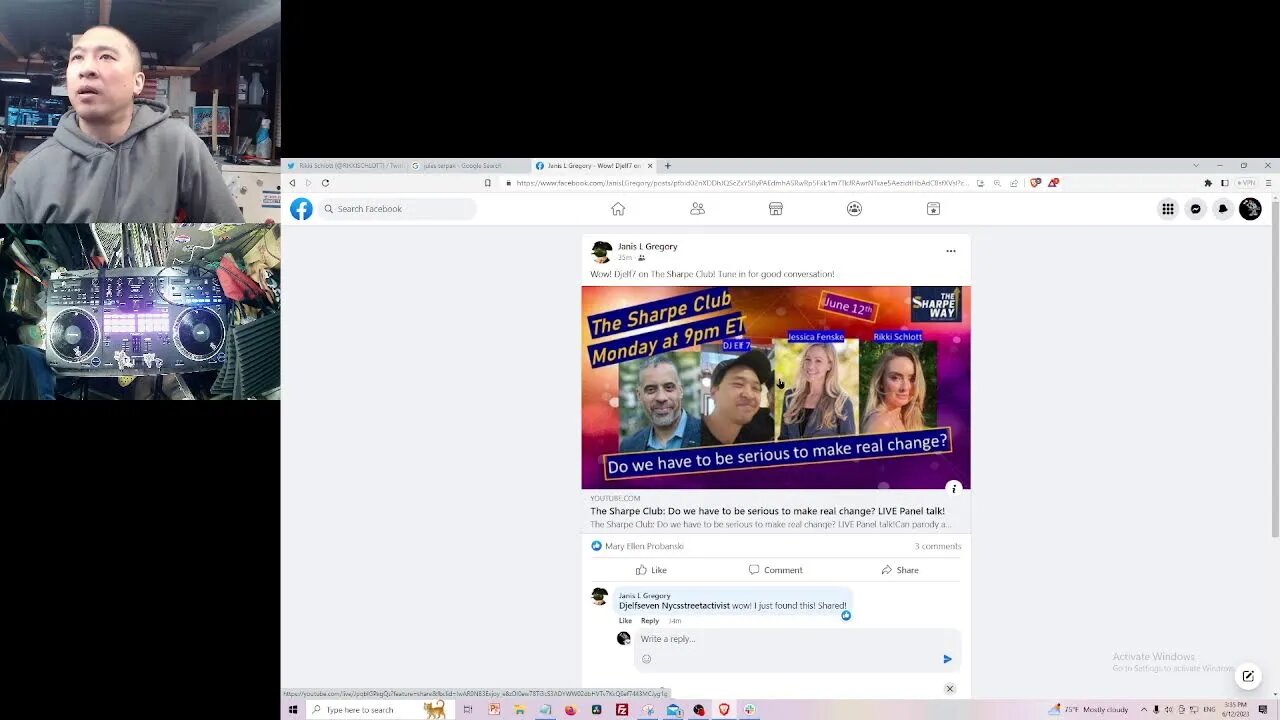View reactions by Mary Ellen Probanski
This screenshot has height=720, width=1280.
644,546
